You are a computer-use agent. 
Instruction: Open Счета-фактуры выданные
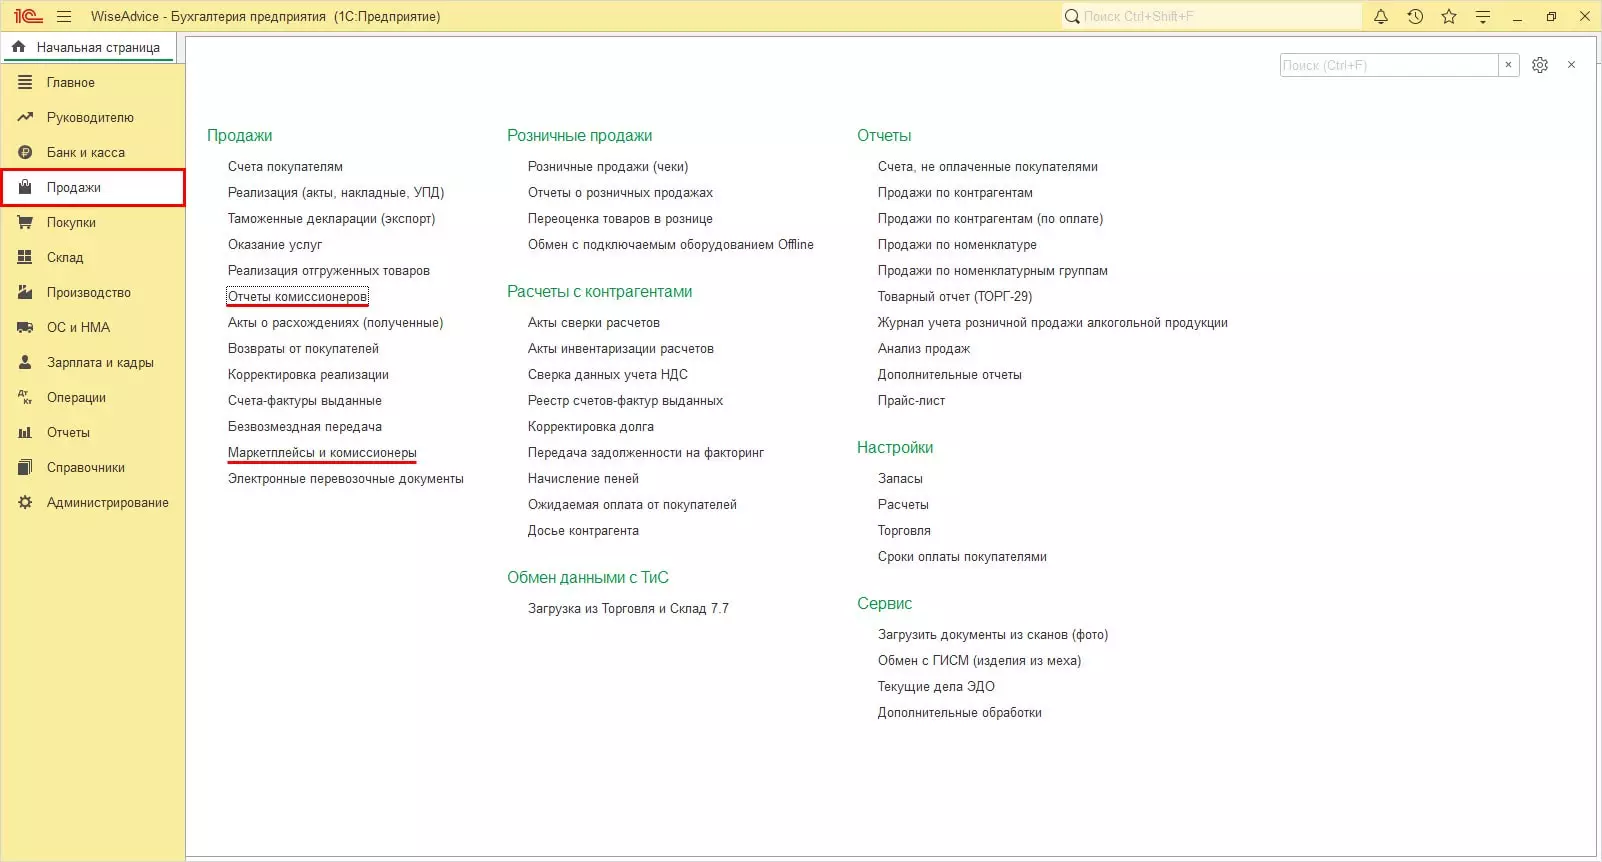click(305, 400)
